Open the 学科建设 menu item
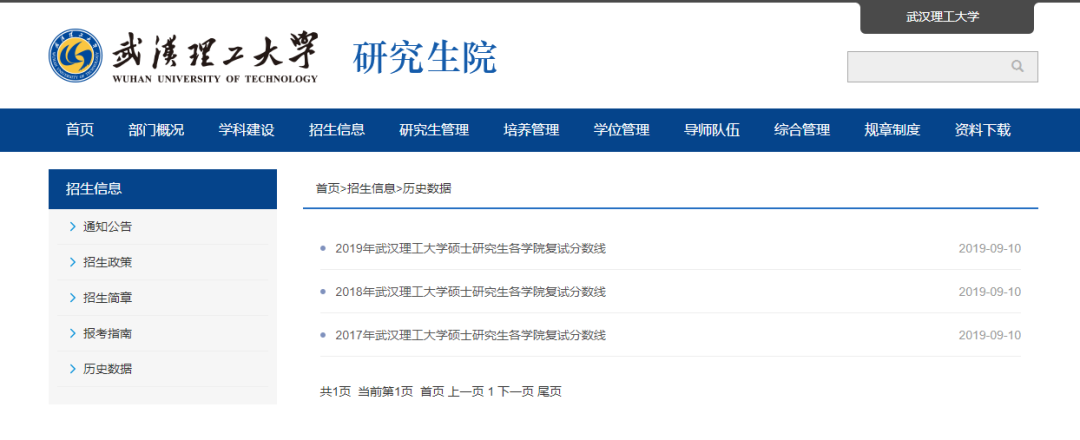 click(247, 130)
